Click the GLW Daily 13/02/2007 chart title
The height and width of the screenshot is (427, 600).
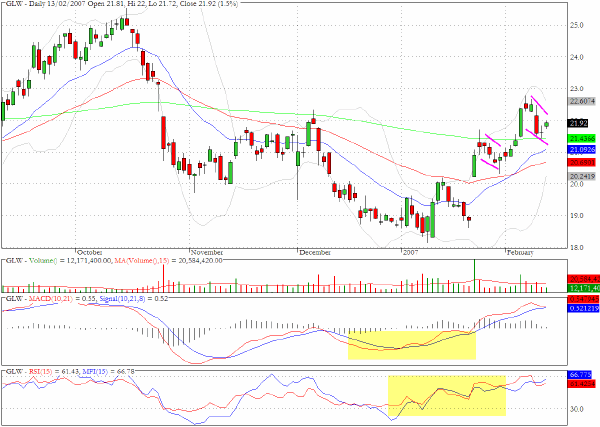point(122,4)
